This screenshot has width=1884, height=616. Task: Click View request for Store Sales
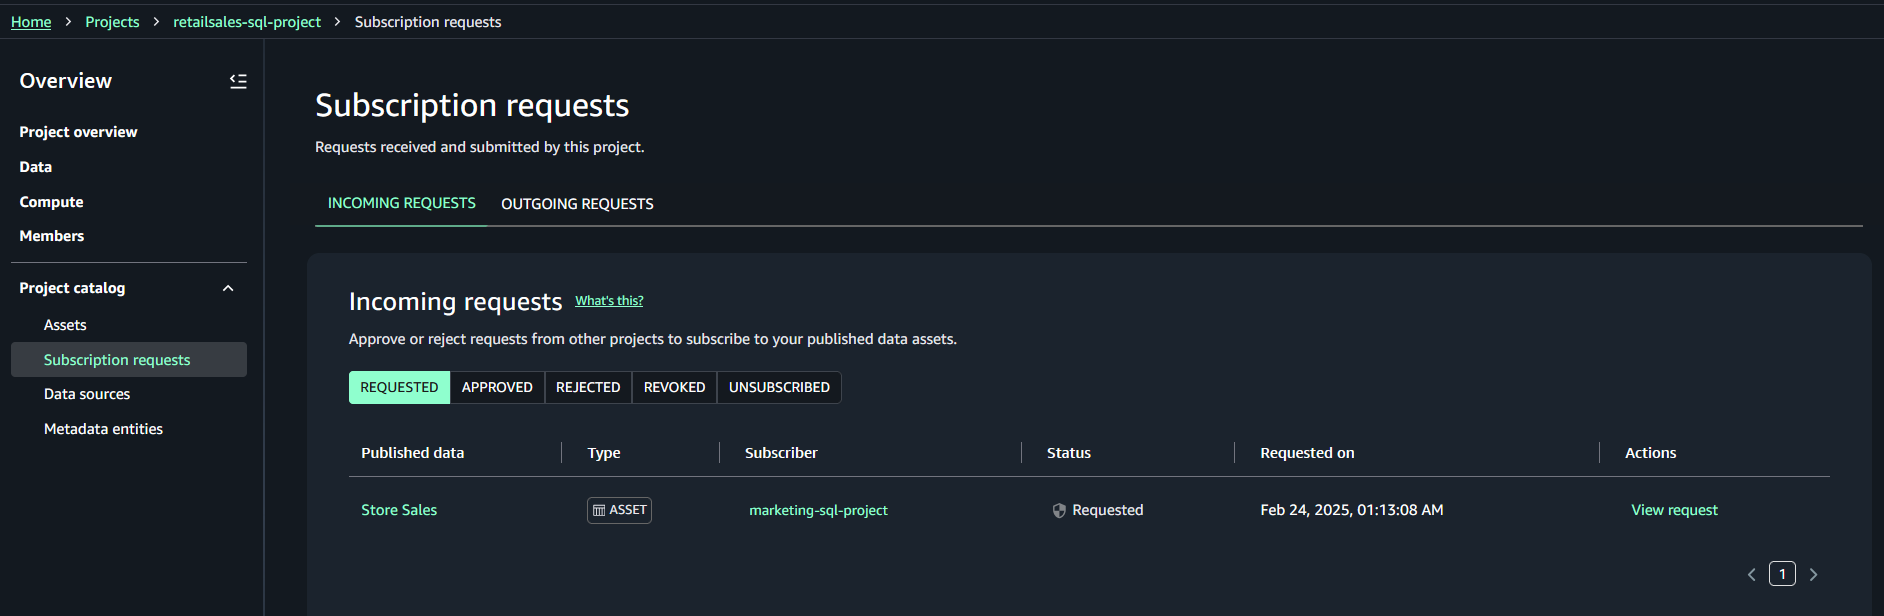click(x=1674, y=510)
